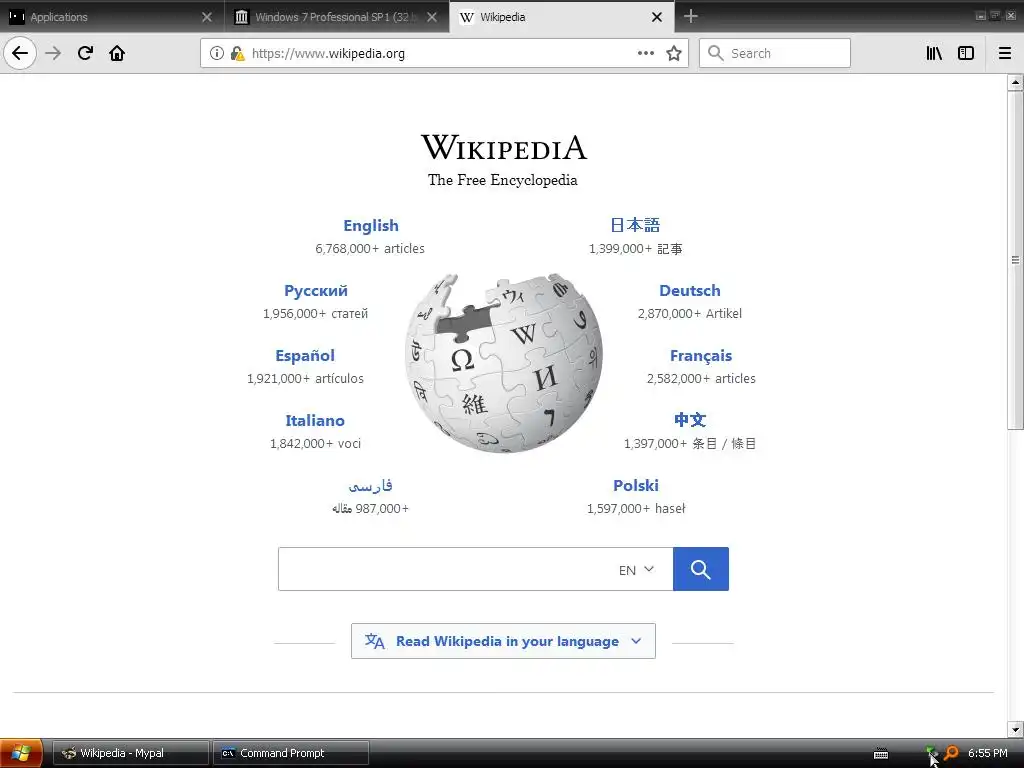The height and width of the screenshot is (768, 1024).
Task: Open the browser home page icon
Action: pyautogui.click(x=117, y=53)
